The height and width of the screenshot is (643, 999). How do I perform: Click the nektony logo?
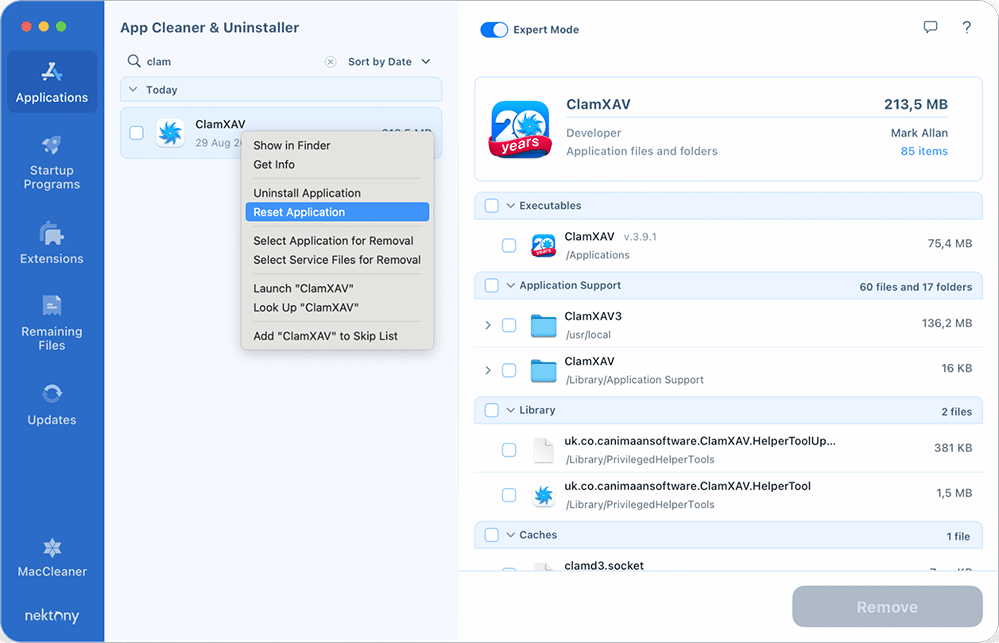coord(52,616)
